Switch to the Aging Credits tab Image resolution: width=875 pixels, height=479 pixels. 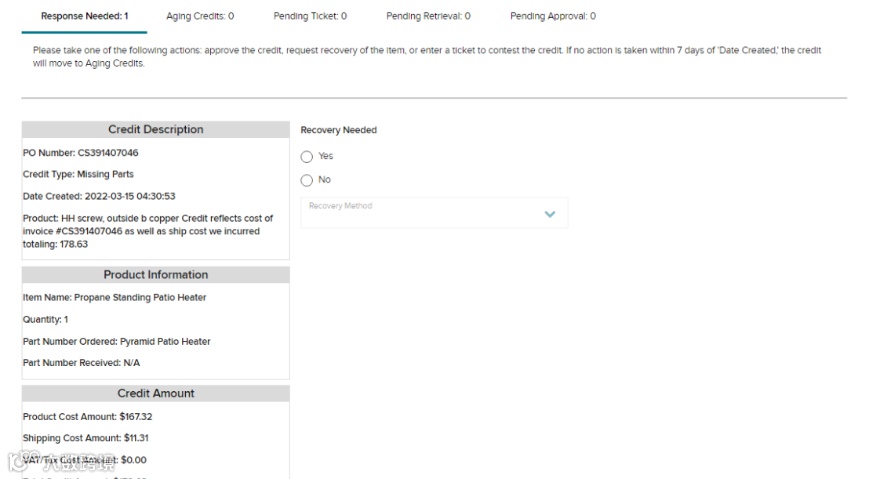pos(200,16)
